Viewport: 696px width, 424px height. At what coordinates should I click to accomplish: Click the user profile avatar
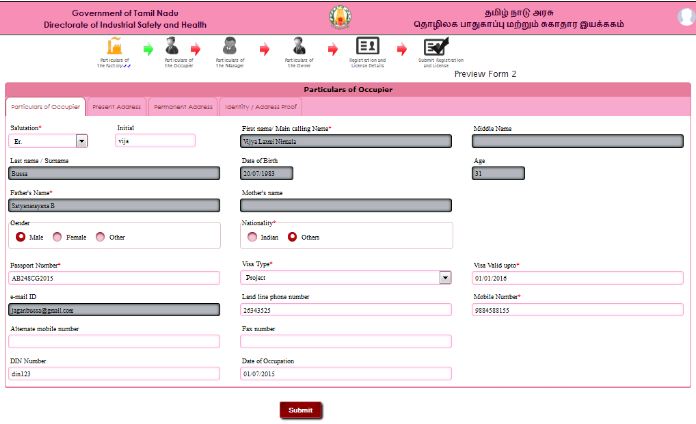click(686, 17)
